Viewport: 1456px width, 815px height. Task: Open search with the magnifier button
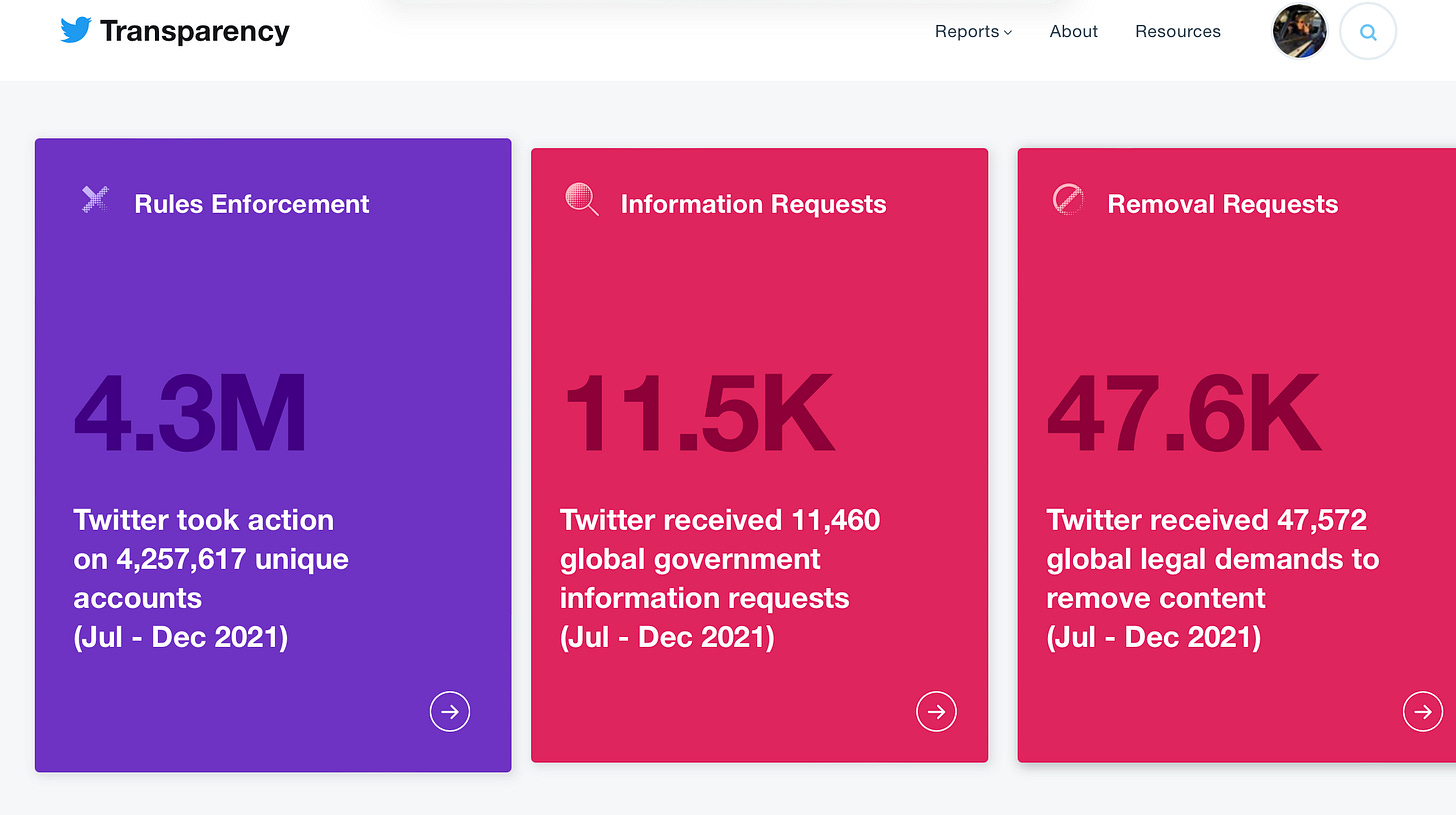(x=1368, y=32)
